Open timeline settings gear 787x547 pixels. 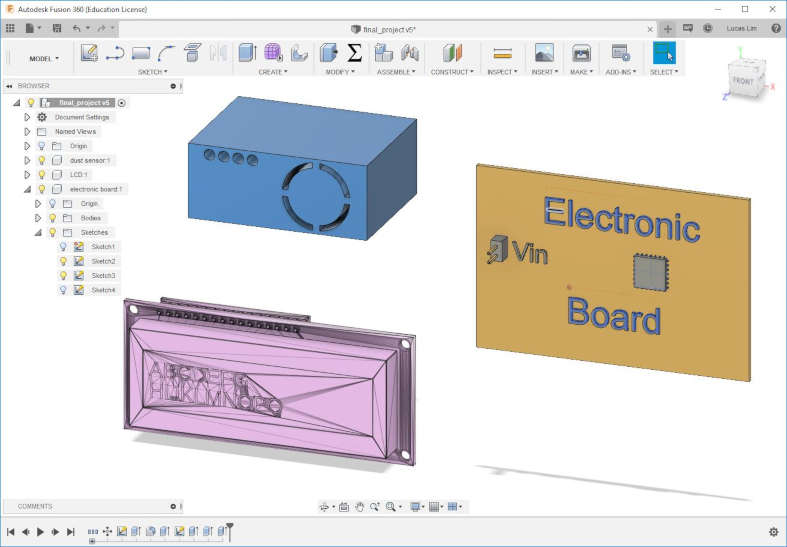[x=774, y=532]
